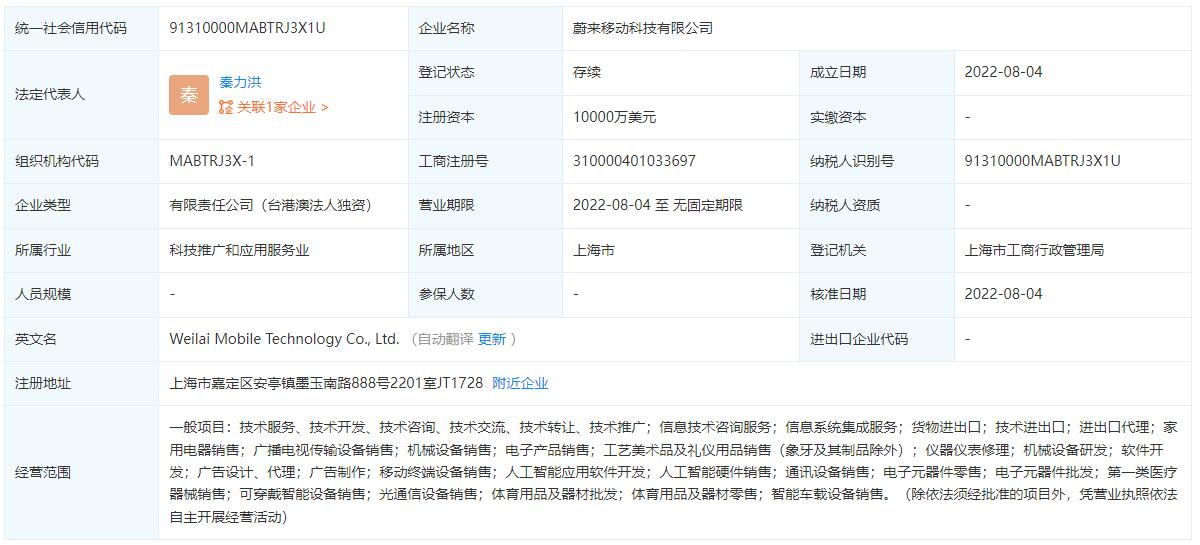The height and width of the screenshot is (545, 1200).
Task: Click the registration status value 存续
Action: (587, 72)
